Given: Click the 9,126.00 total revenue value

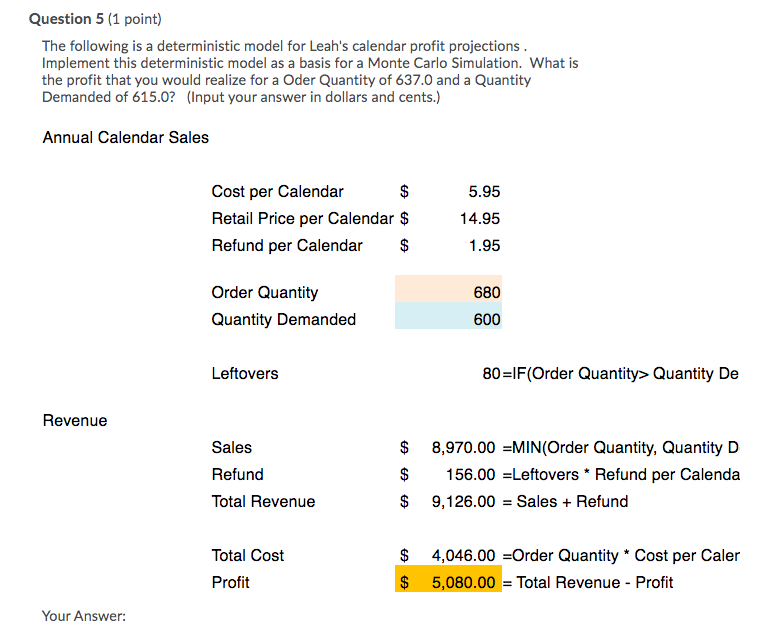Looking at the screenshot, I should pos(463,501).
